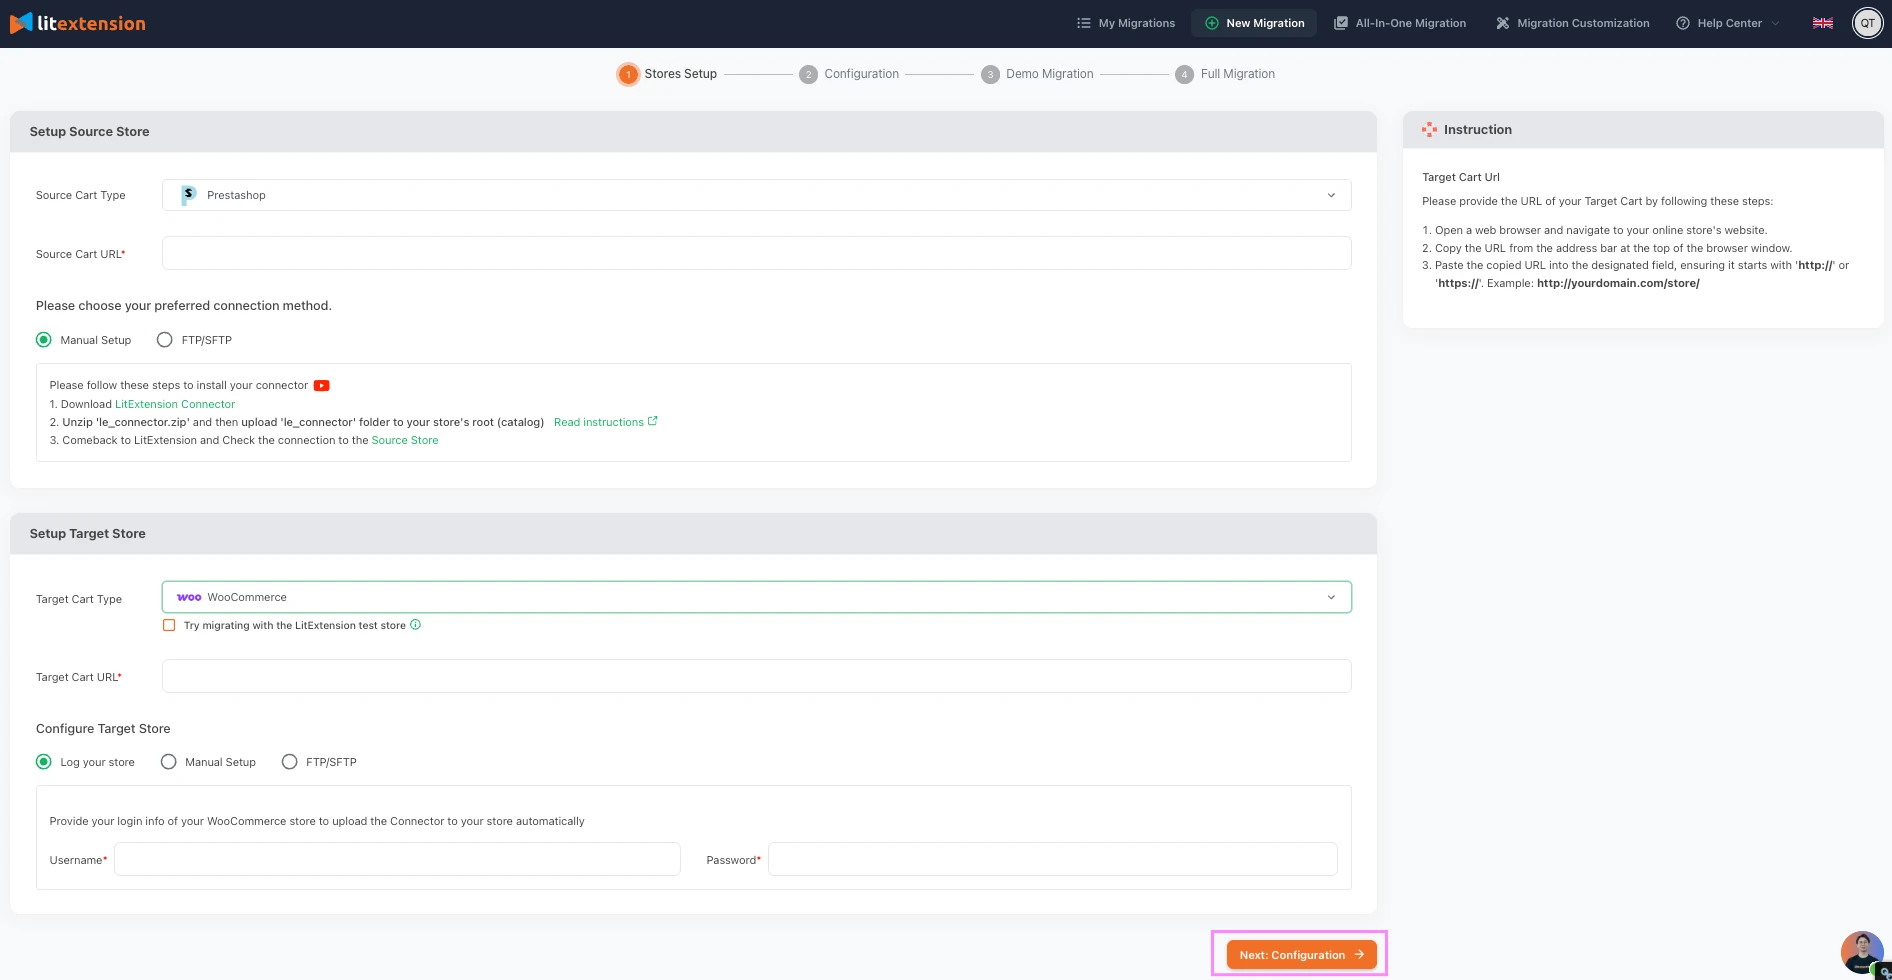The height and width of the screenshot is (980, 1892).
Task: Click the arrow icon in Next: Configuration
Action: click(1359, 955)
